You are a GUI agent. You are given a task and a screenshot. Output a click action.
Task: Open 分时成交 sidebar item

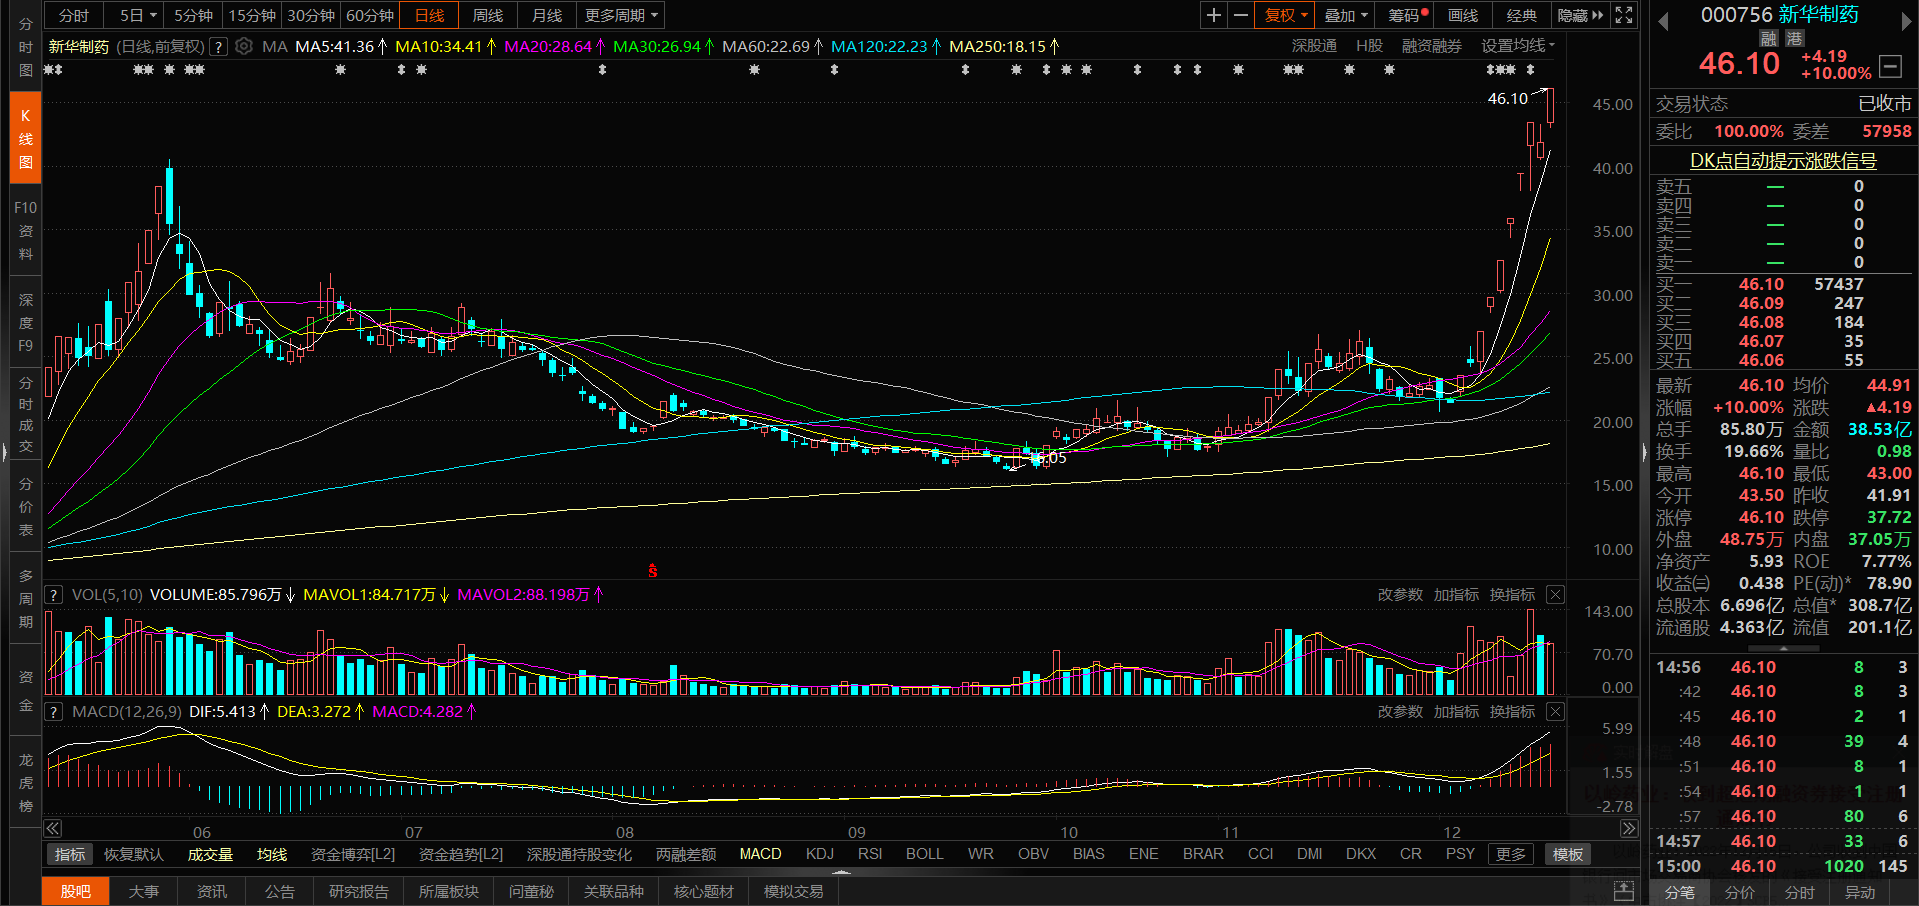(x=26, y=415)
